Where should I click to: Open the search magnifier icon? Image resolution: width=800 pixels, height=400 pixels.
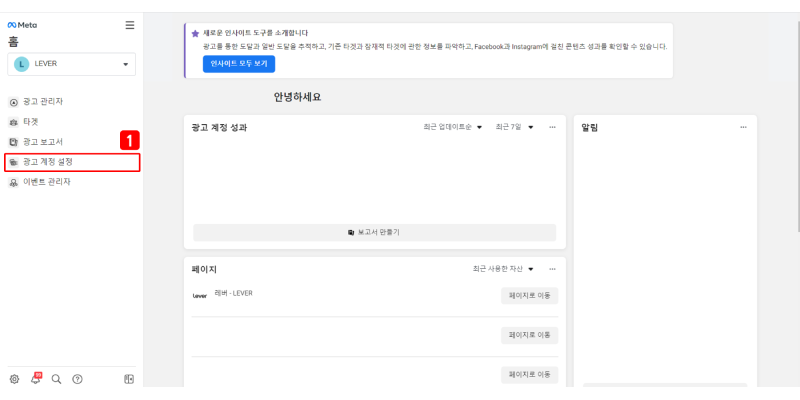coord(57,379)
